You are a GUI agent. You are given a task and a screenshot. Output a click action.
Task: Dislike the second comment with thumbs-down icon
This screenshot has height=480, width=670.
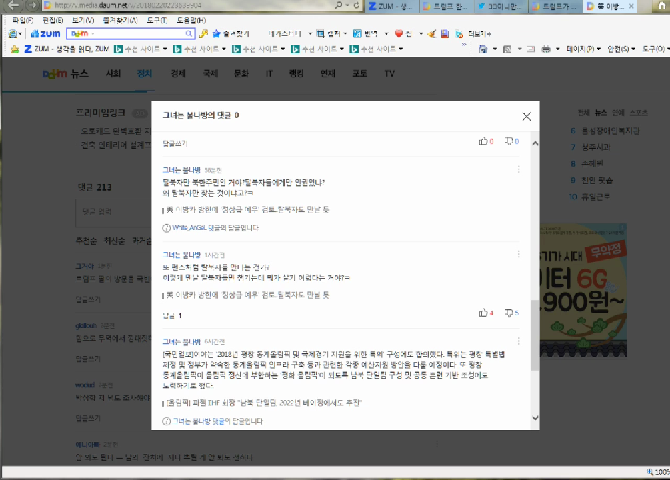coord(510,313)
